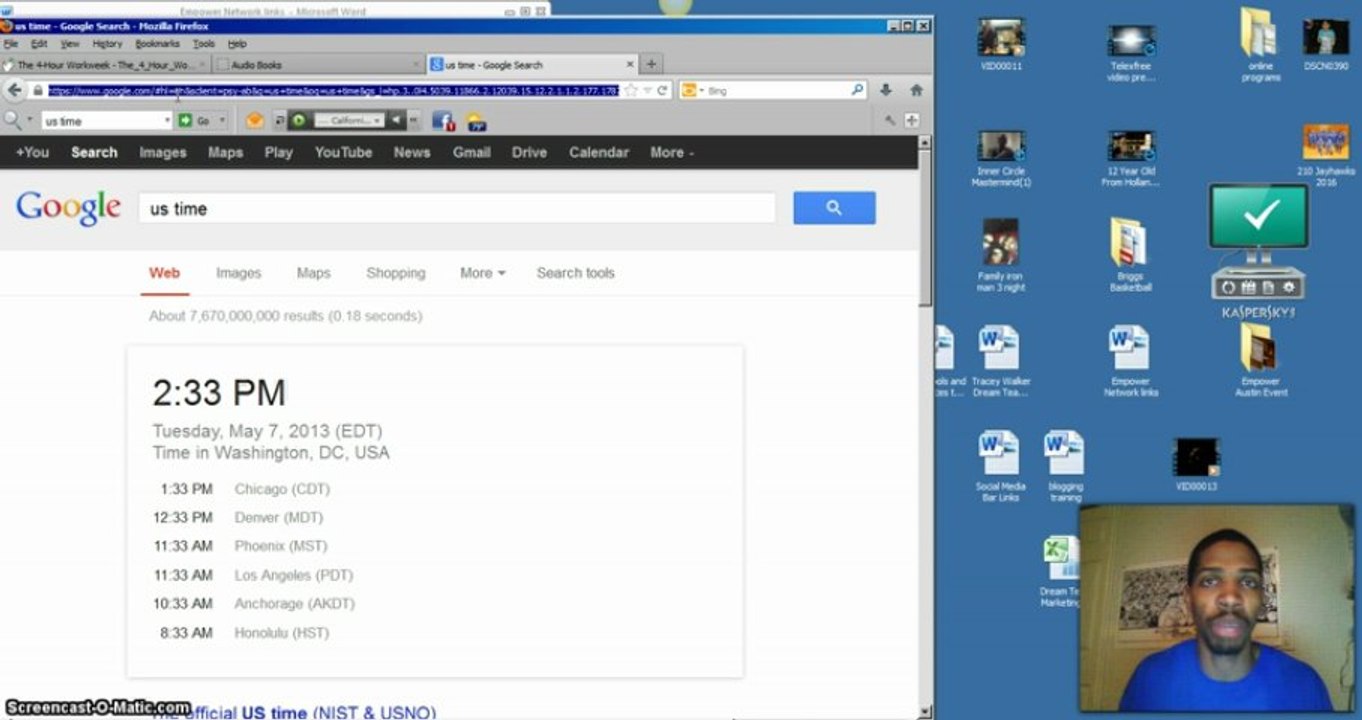1362x720 pixels.
Task: Click the Gmail link in Google bar
Action: coord(471,153)
